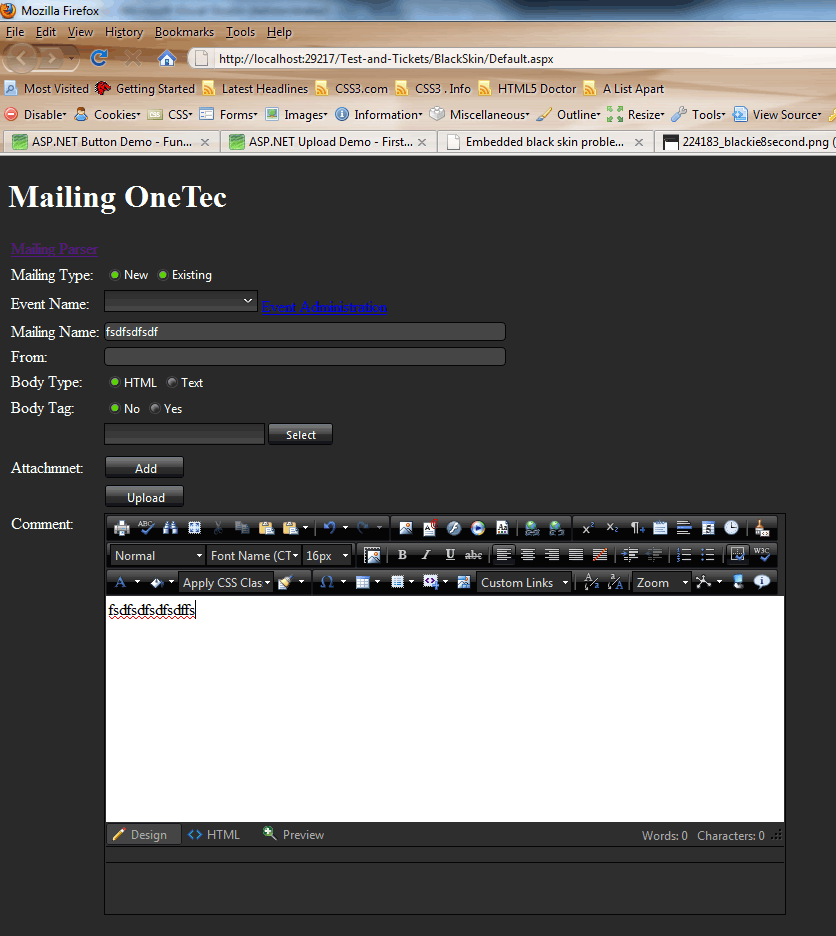The image size is (836, 936).
Task: Justify text alignment
Action: pyautogui.click(x=576, y=555)
